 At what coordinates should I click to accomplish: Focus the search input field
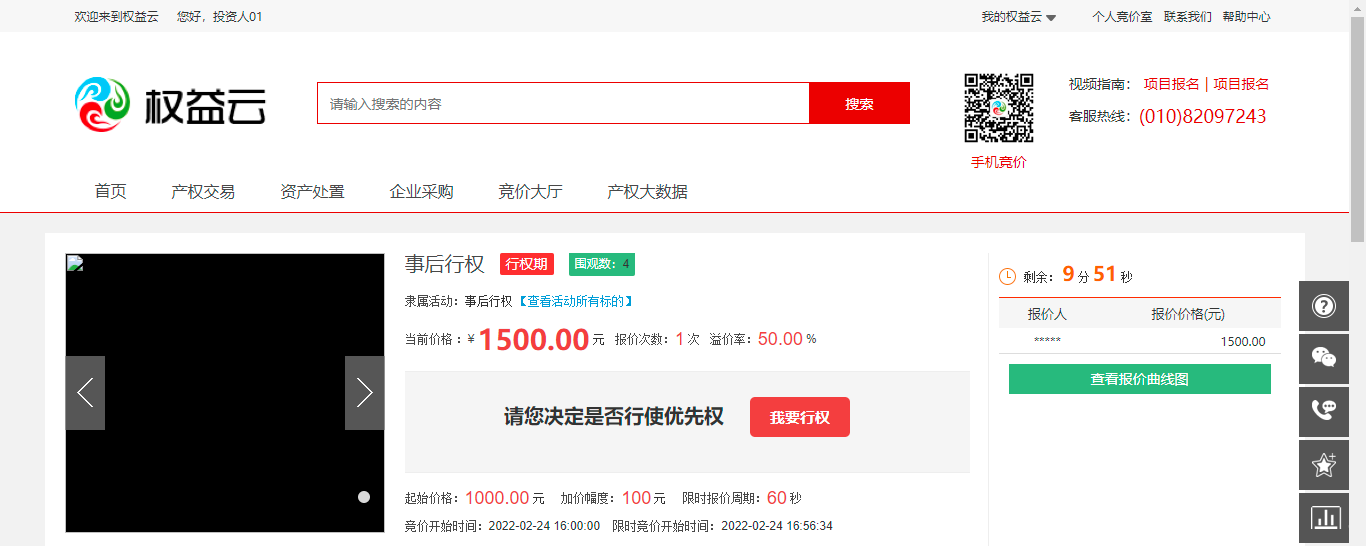(x=563, y=103)
